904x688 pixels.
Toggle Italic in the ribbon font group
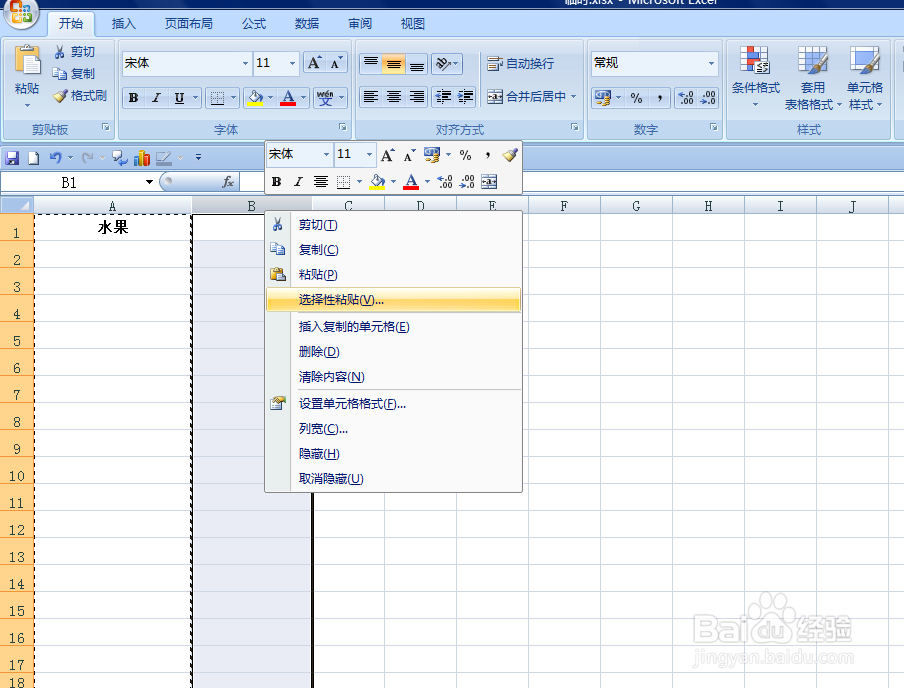[x=156, y=98]
